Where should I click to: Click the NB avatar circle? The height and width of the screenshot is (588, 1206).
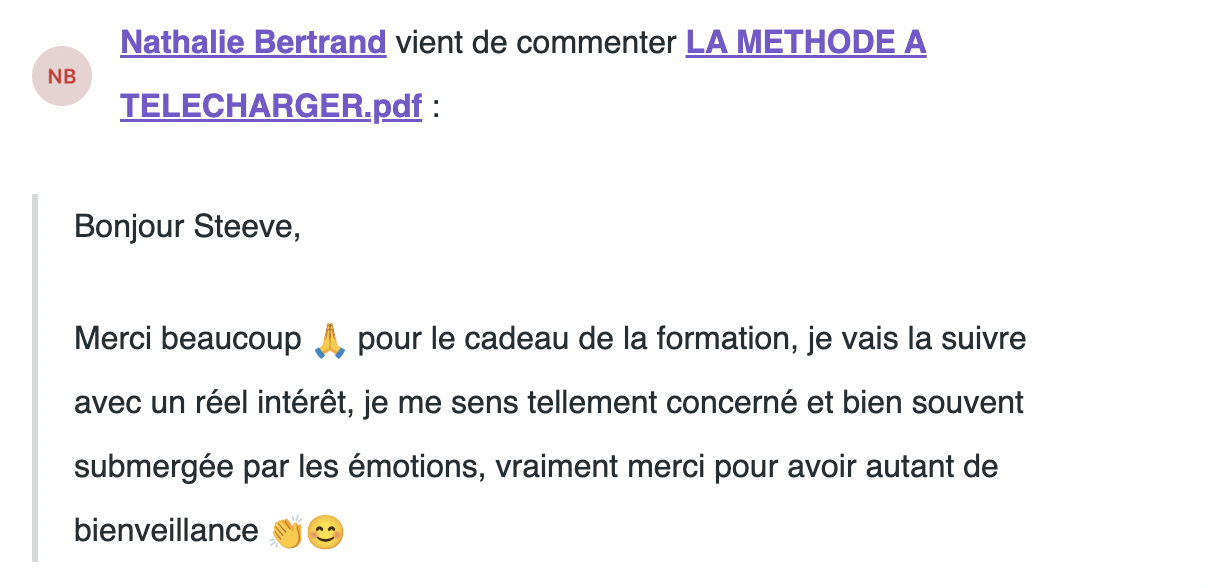(x=62, y=76)
